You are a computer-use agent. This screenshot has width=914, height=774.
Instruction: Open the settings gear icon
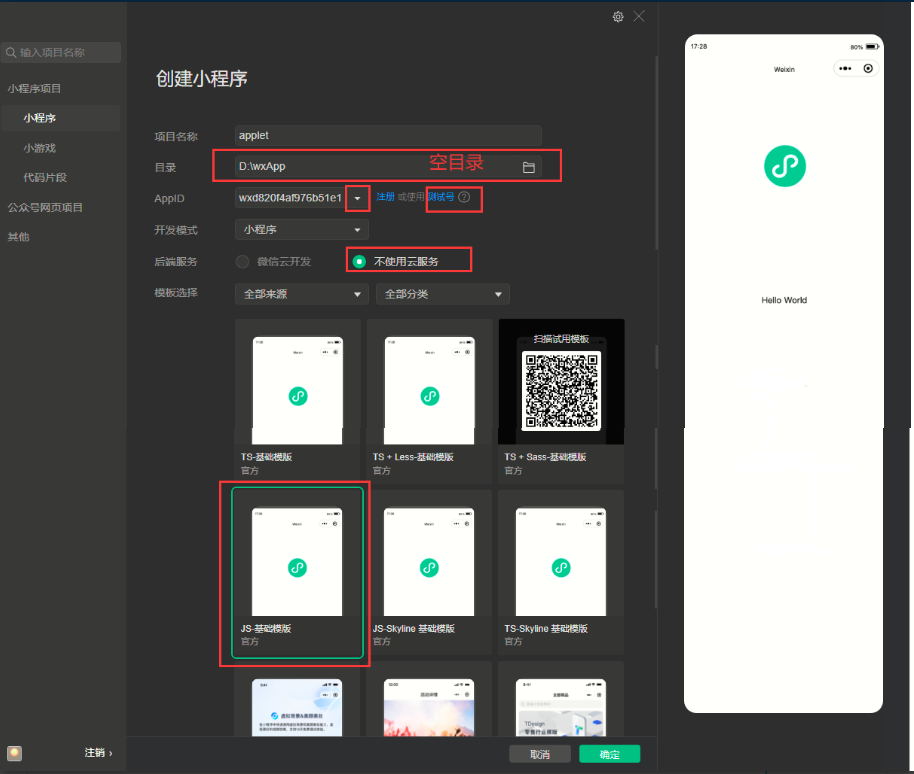tap(618, 17)
